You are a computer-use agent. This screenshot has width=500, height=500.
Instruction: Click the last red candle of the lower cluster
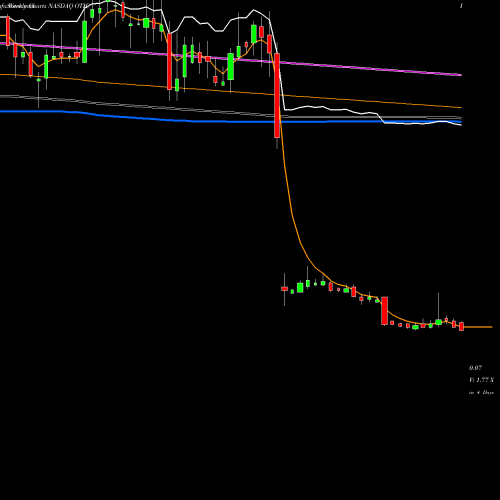tap(461, 326)
